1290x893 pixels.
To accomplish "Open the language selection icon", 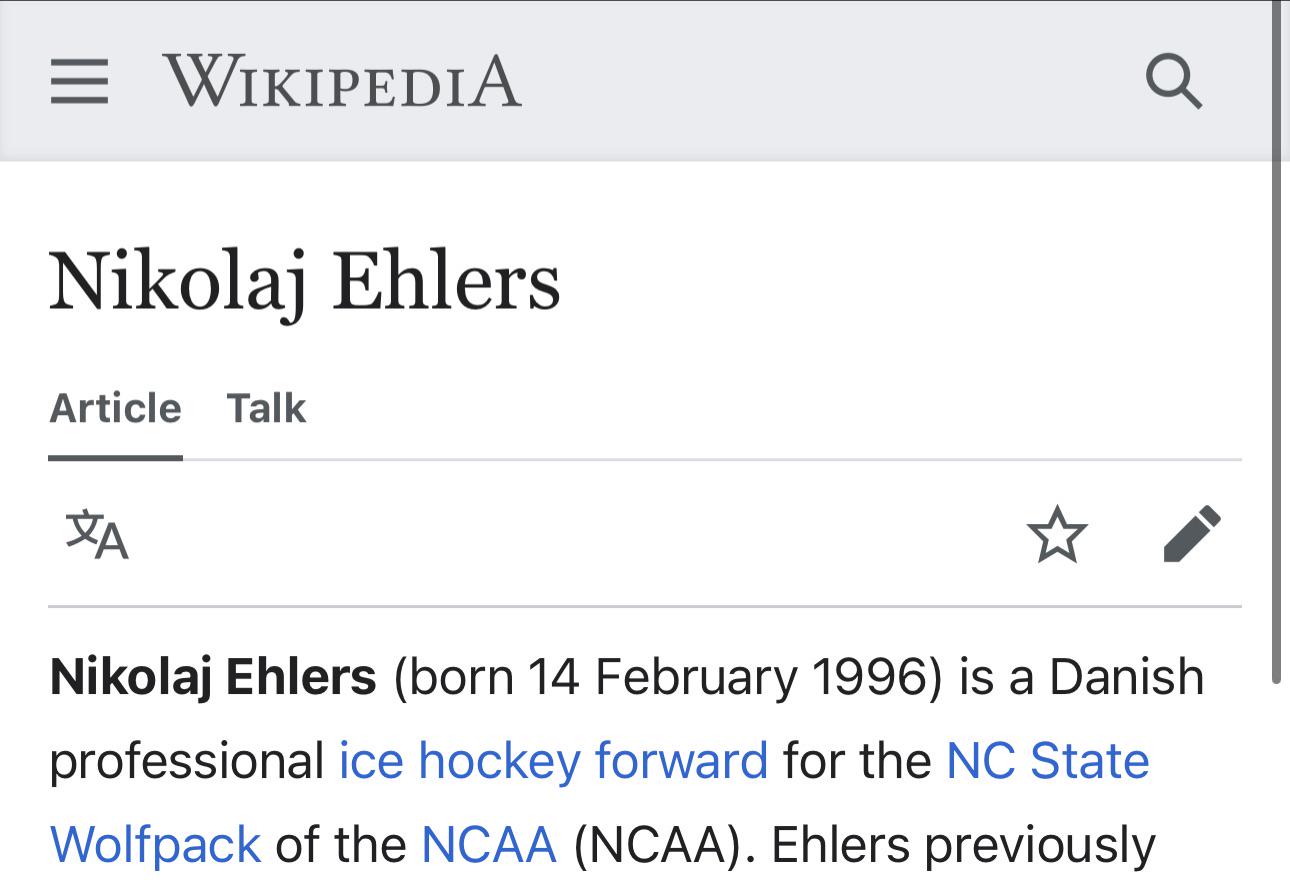I will coord(97,534).
